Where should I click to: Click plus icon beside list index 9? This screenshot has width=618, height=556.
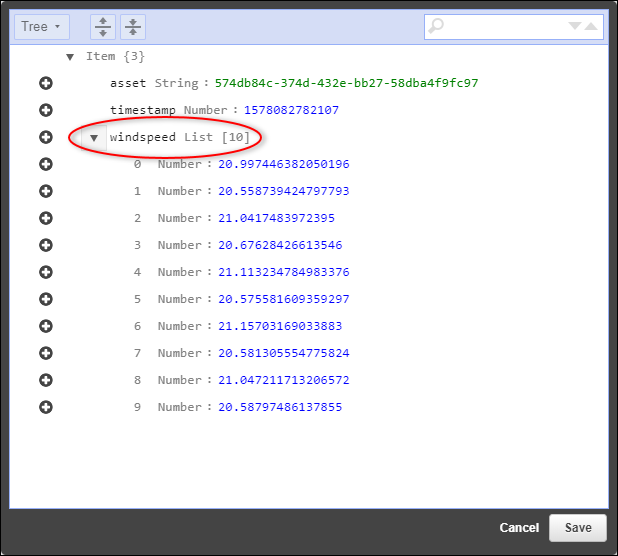click(x=46, y=407)
